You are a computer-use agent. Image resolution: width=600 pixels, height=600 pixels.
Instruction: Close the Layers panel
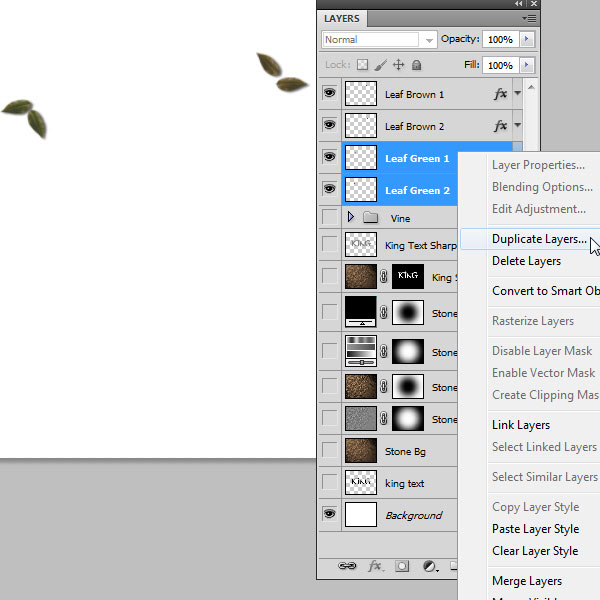coord(534,4)
